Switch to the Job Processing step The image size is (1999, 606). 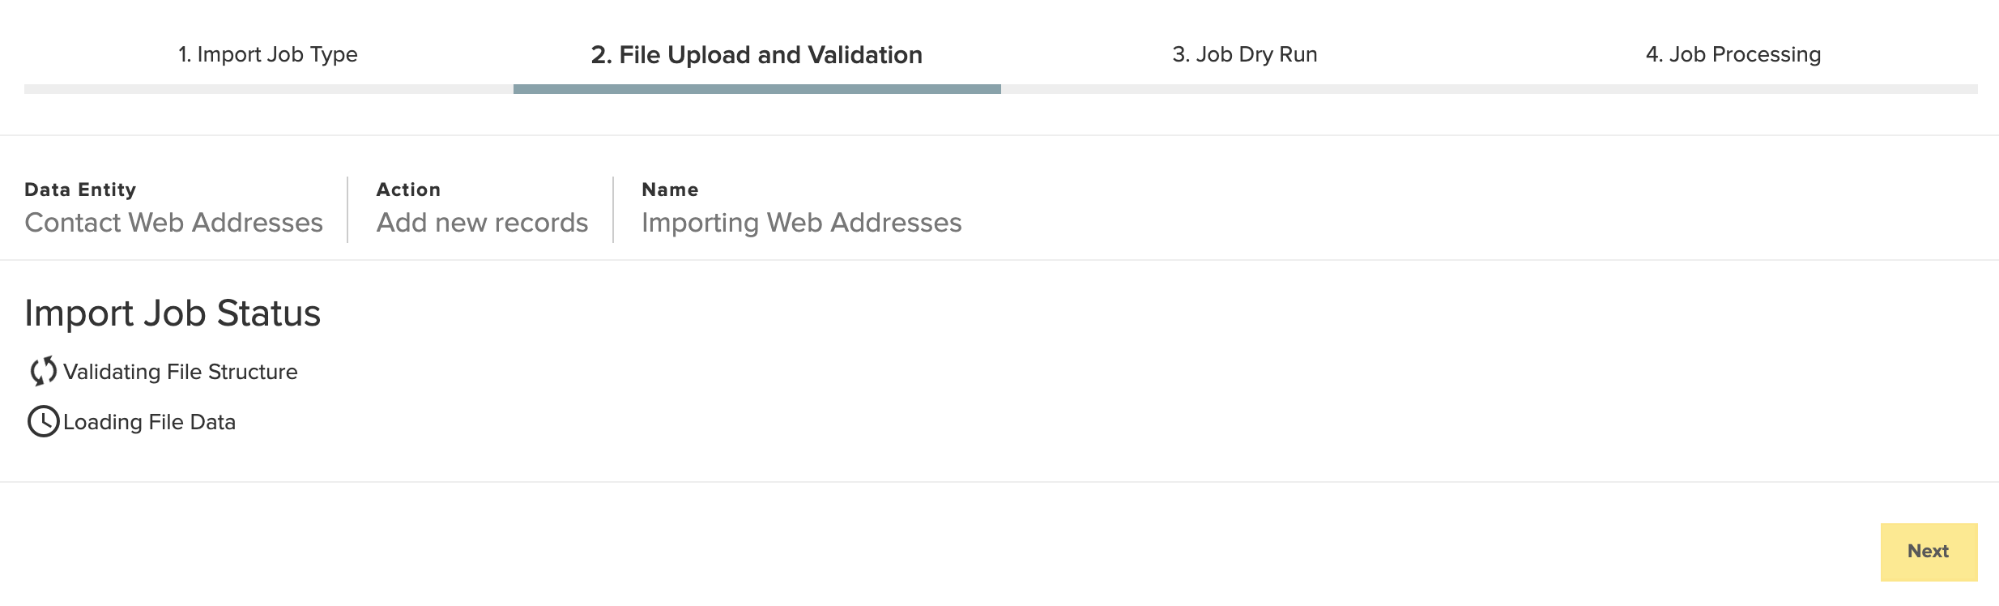click(x=1733, y=55)
